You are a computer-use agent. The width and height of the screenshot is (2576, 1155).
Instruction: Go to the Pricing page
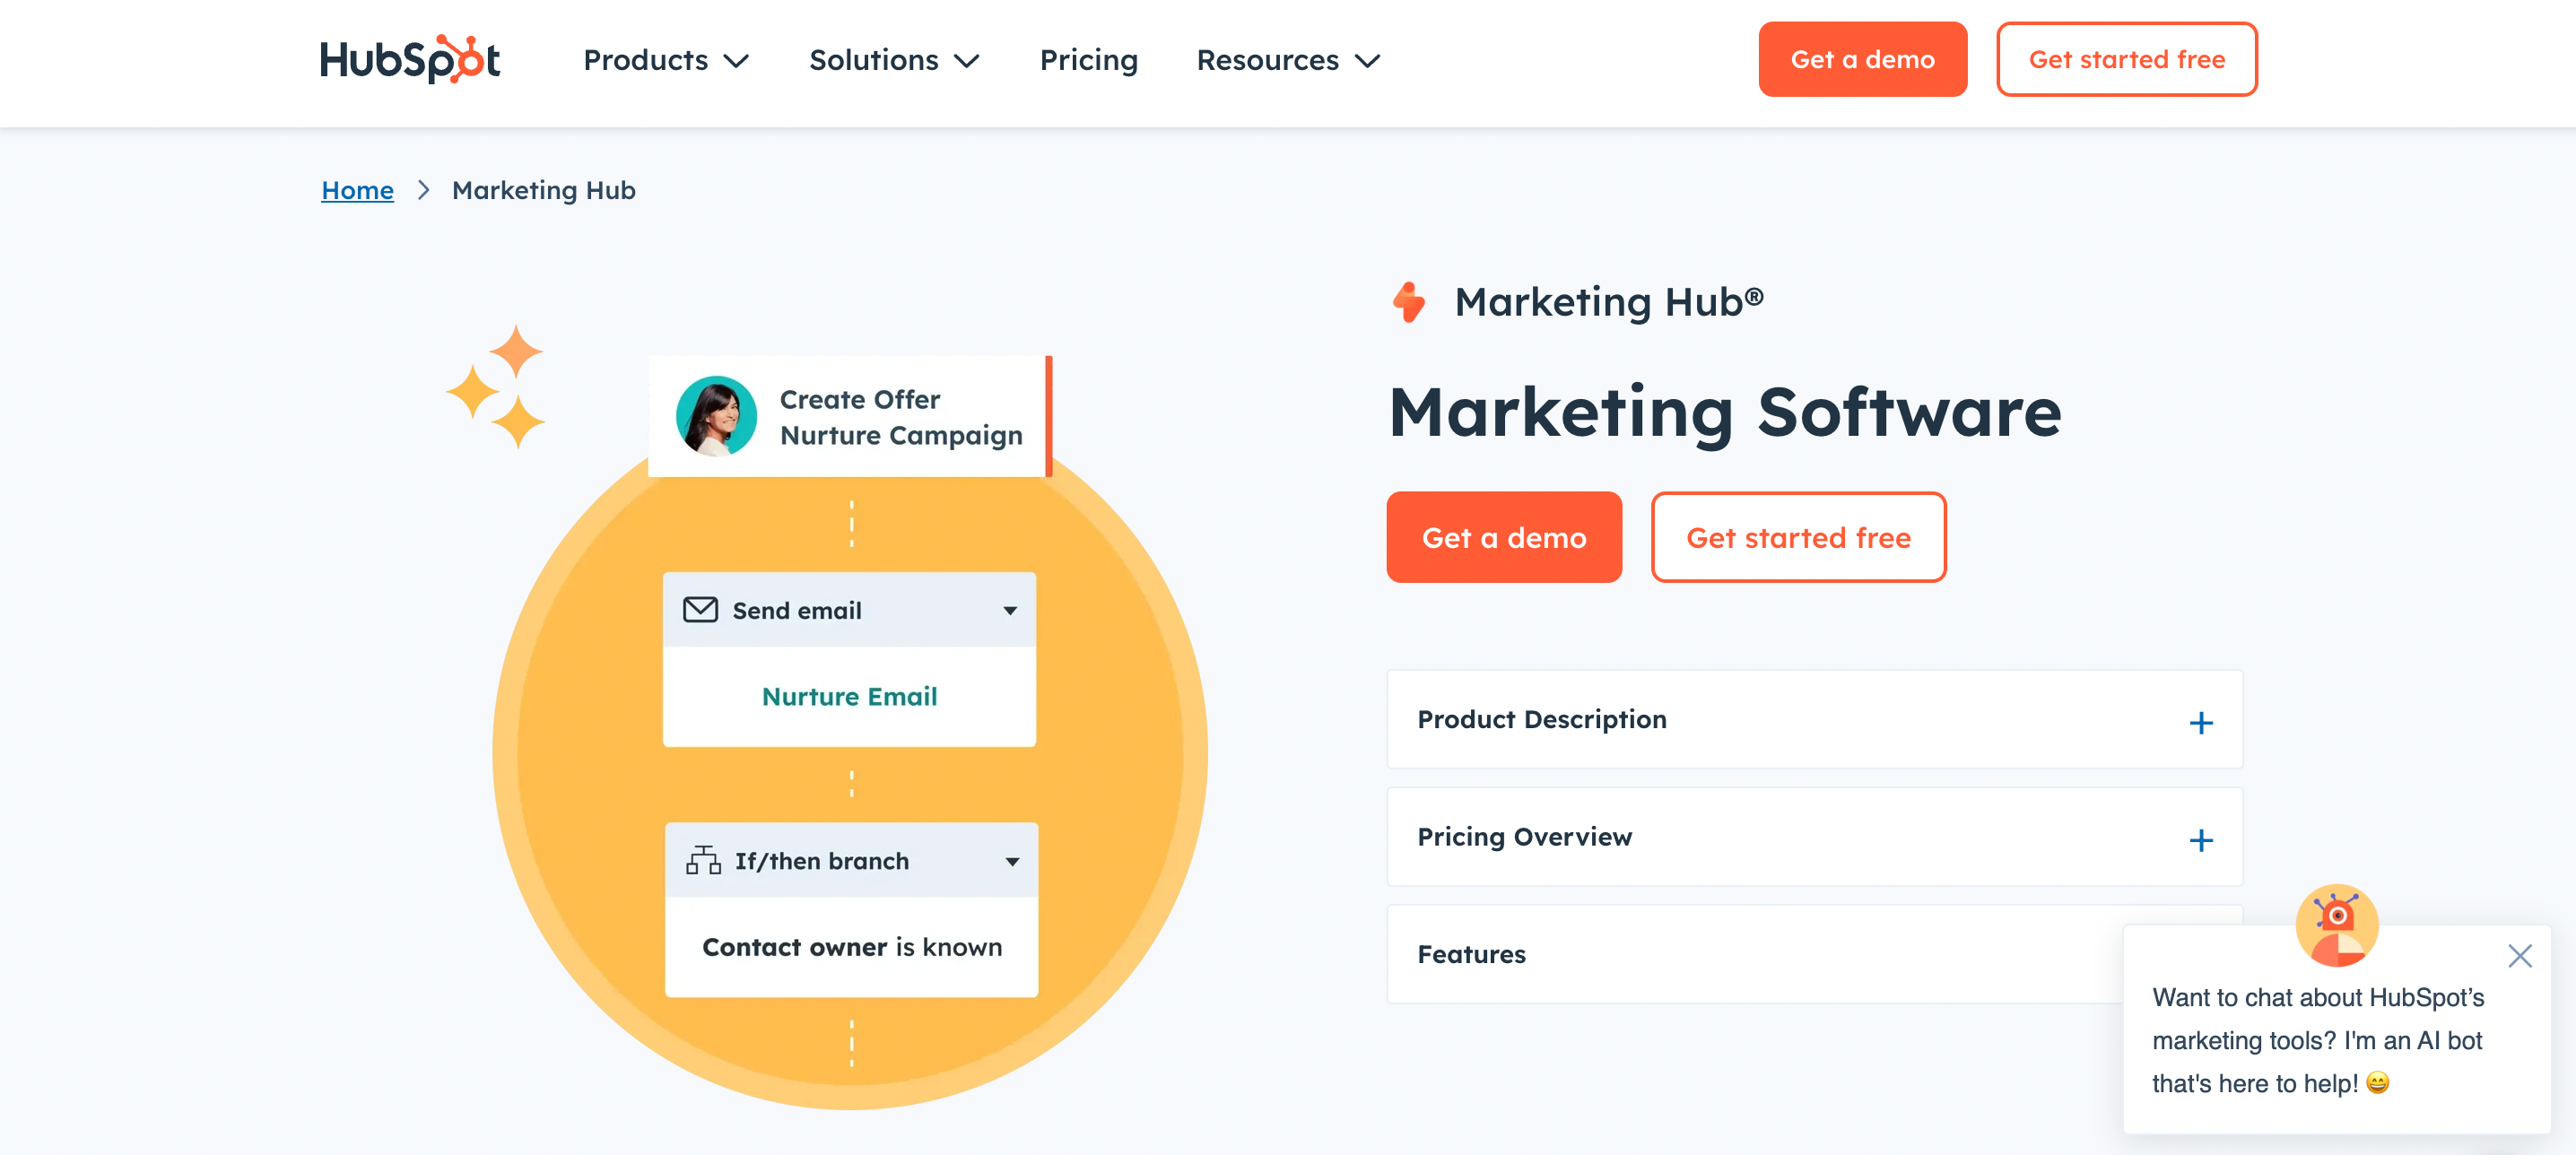[x=1088, y=60]
